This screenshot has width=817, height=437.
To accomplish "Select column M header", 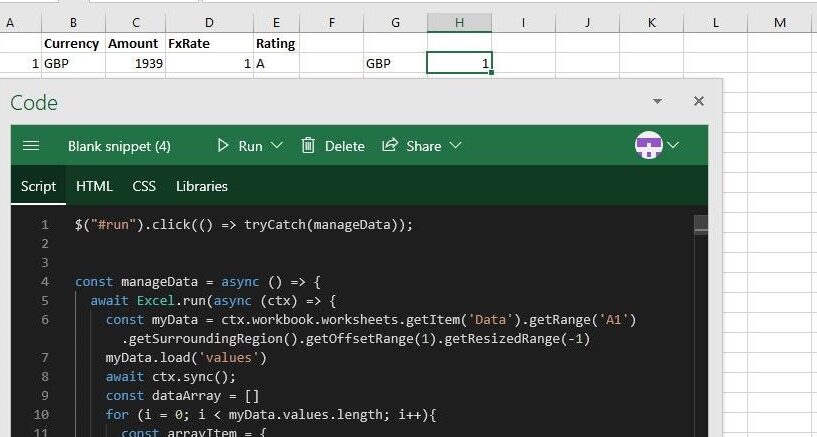I will pos(779,22).
